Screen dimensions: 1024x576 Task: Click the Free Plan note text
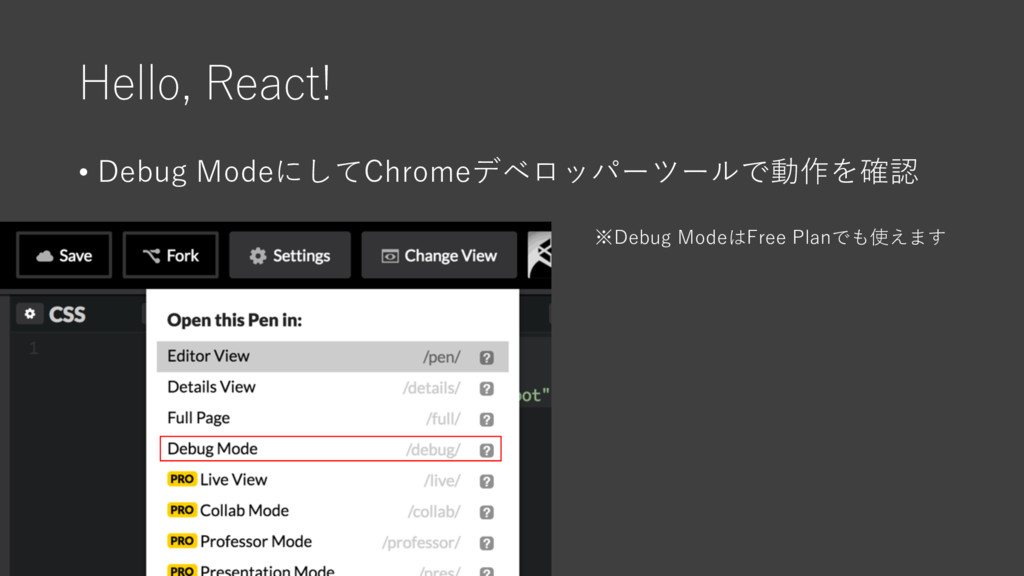pyautogui.click(x=771, y=237)
